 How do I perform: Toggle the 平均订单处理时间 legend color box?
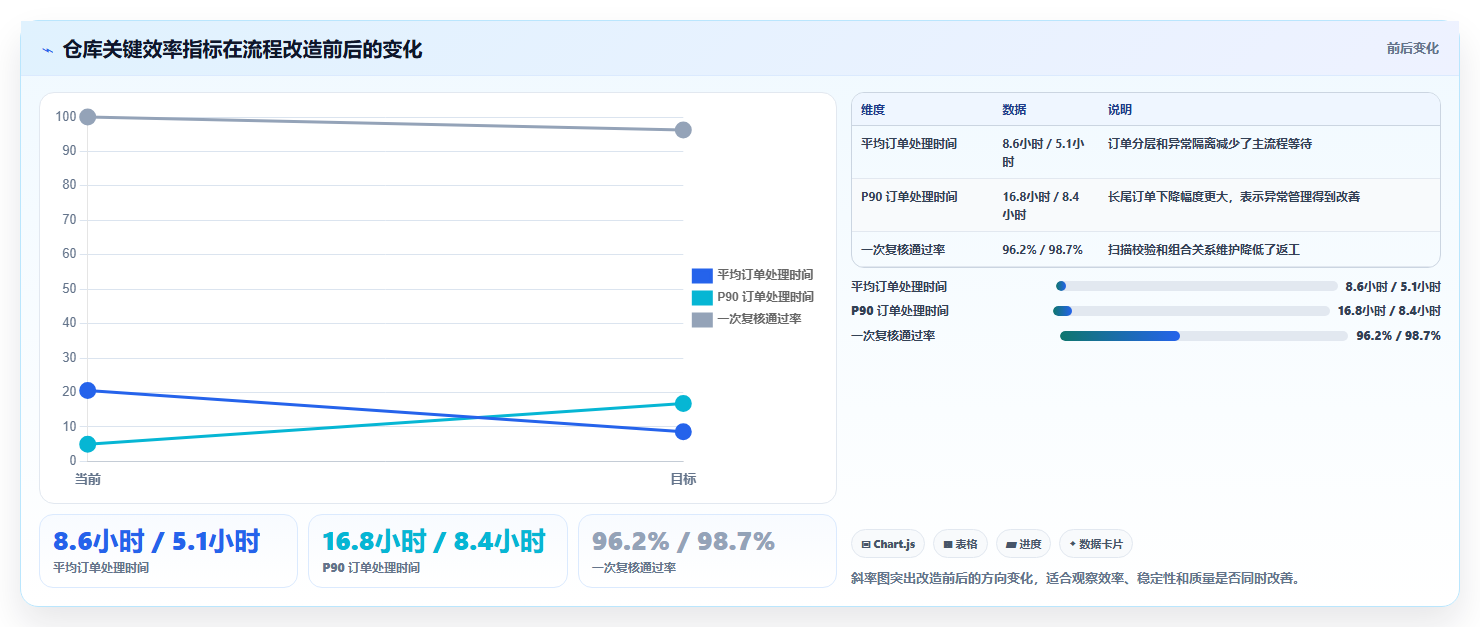702,275
